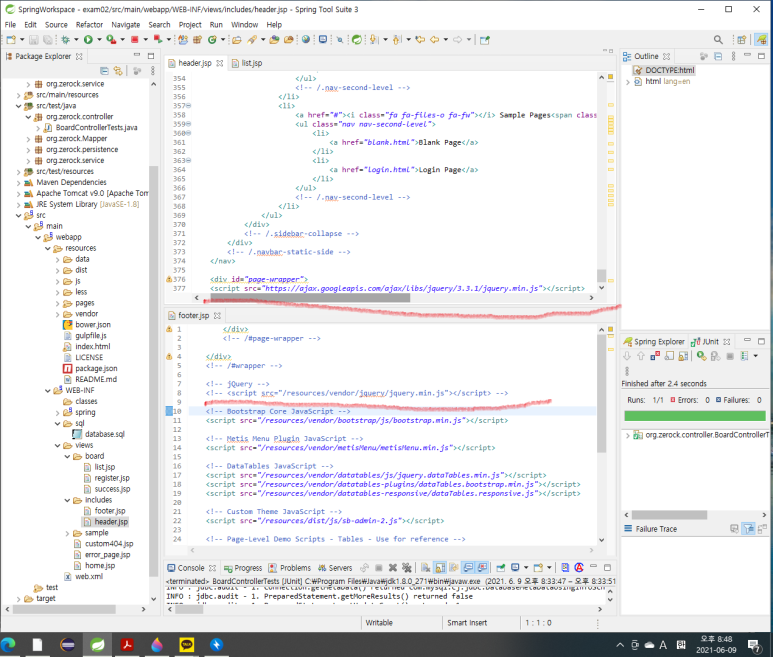
Task: Collapse the WEB-INF folder
Action: 48,391
